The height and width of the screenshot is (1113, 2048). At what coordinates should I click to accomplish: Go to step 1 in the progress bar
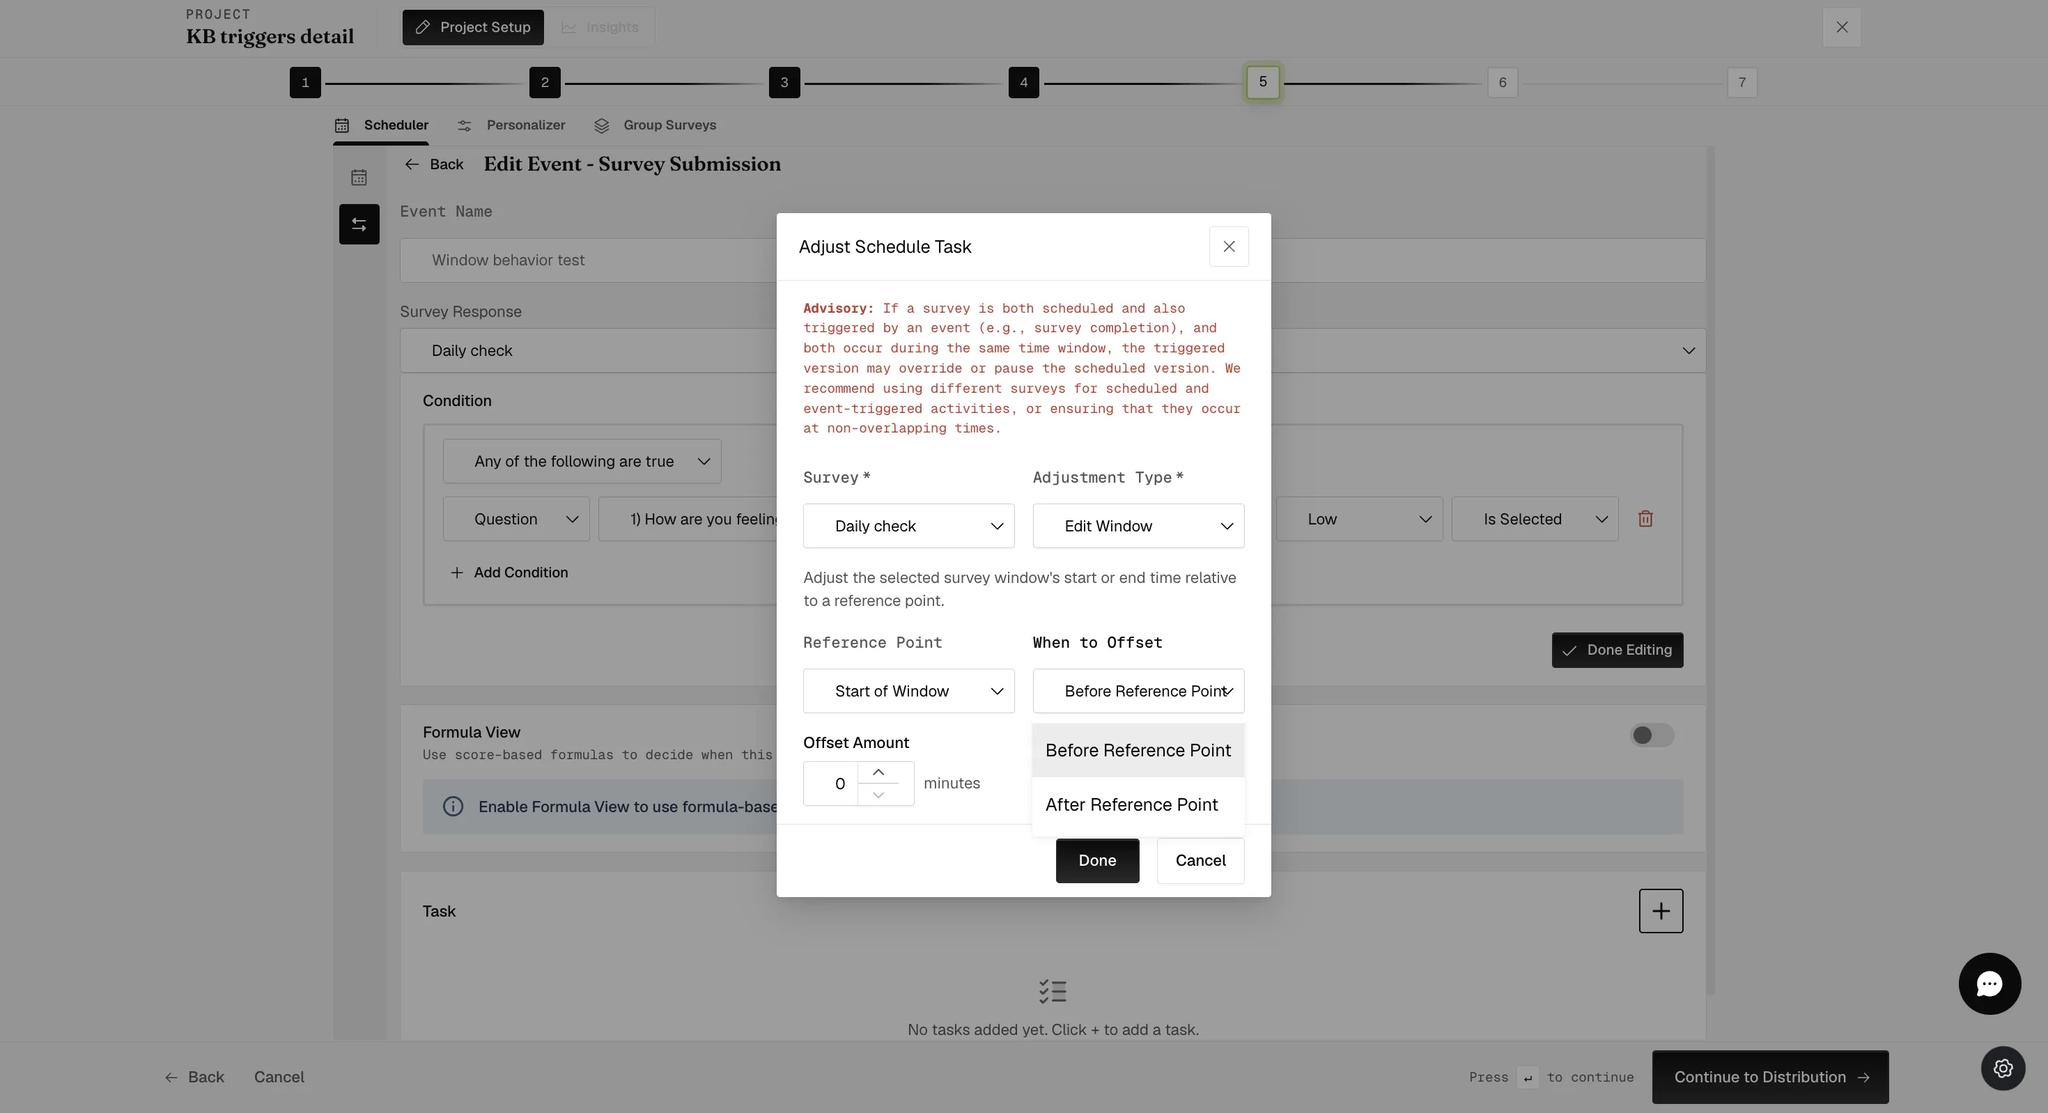305,82
